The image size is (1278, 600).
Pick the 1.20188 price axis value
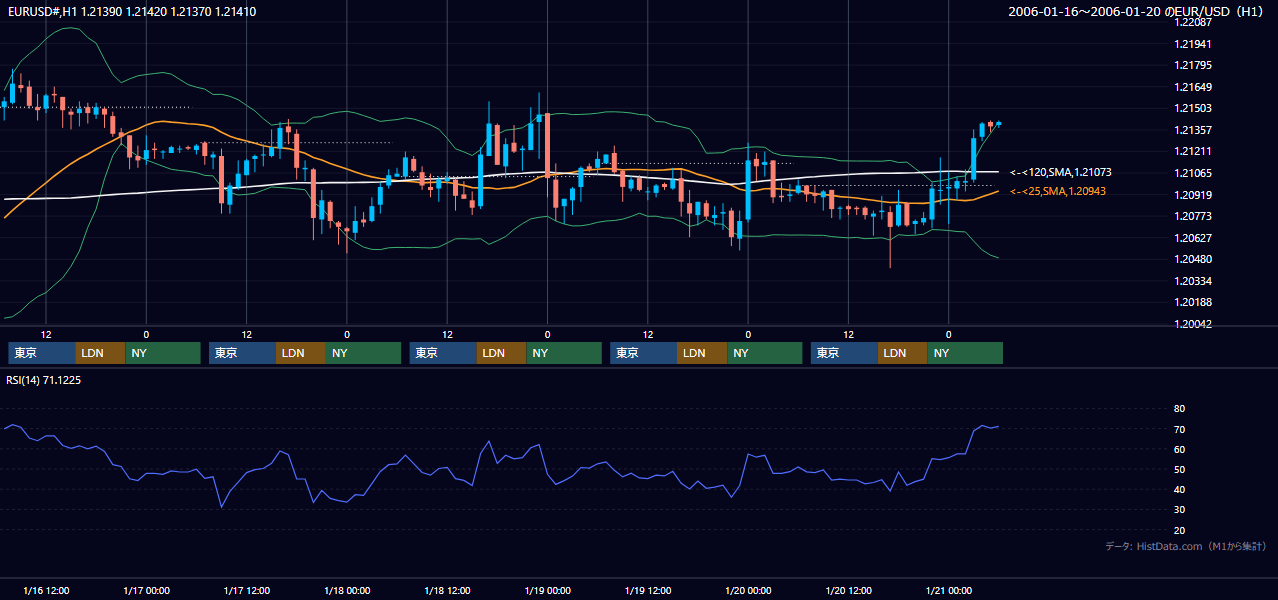pyautogui.click(x=1192, y=302)
